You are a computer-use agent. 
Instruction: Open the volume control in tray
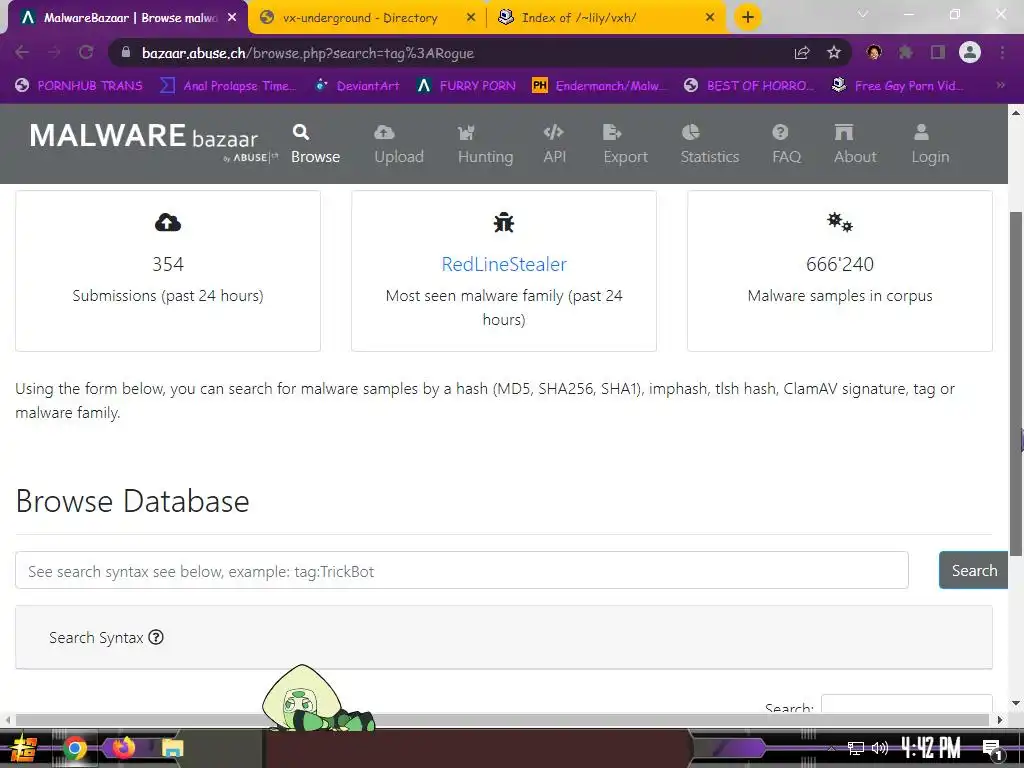tap(880, 748)
